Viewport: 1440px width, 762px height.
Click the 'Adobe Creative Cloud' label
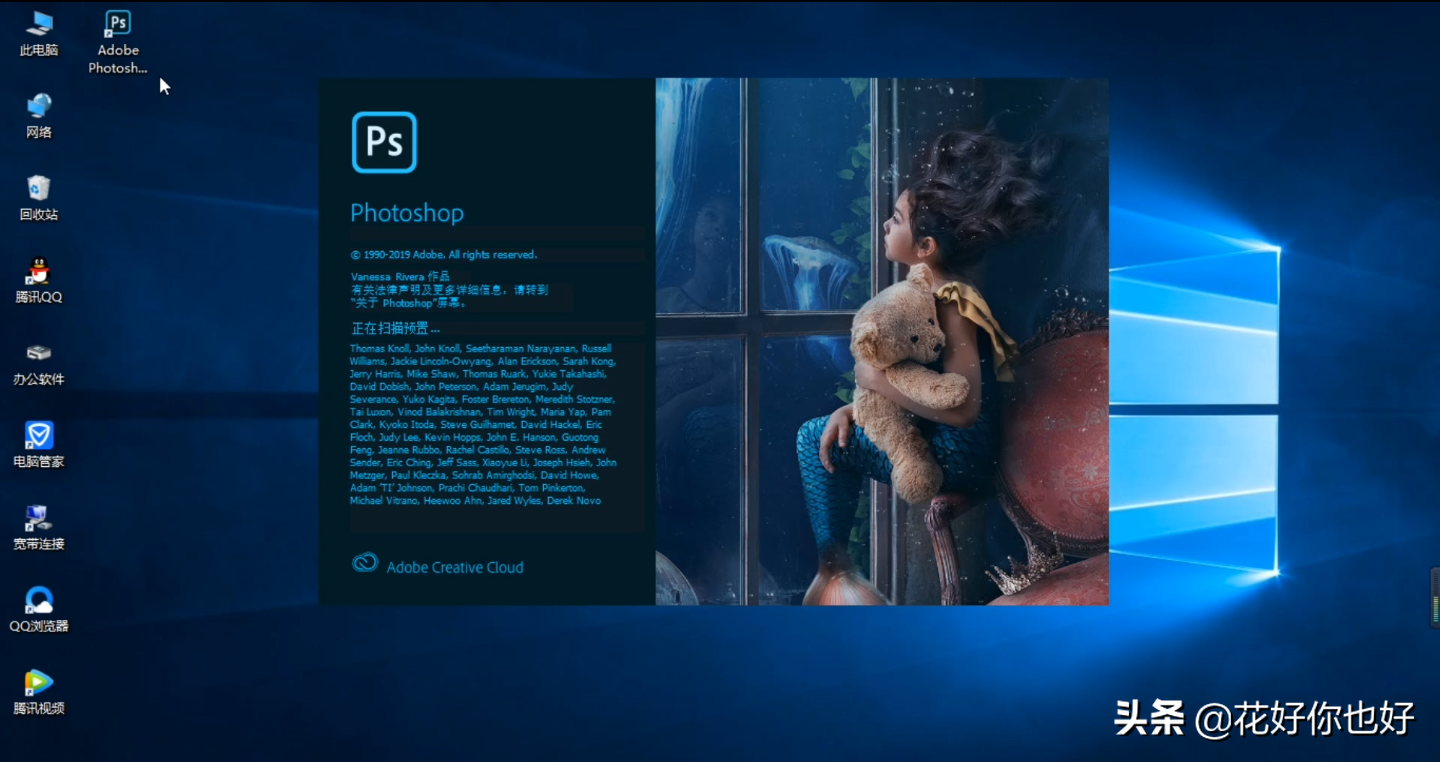(455, 567)
